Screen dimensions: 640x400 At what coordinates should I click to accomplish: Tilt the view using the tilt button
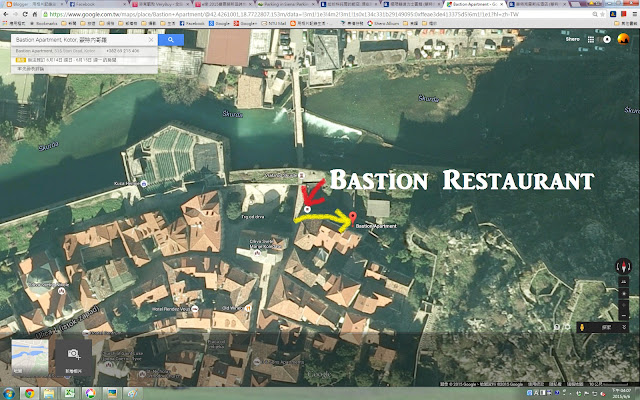click(x=624, y=282)
